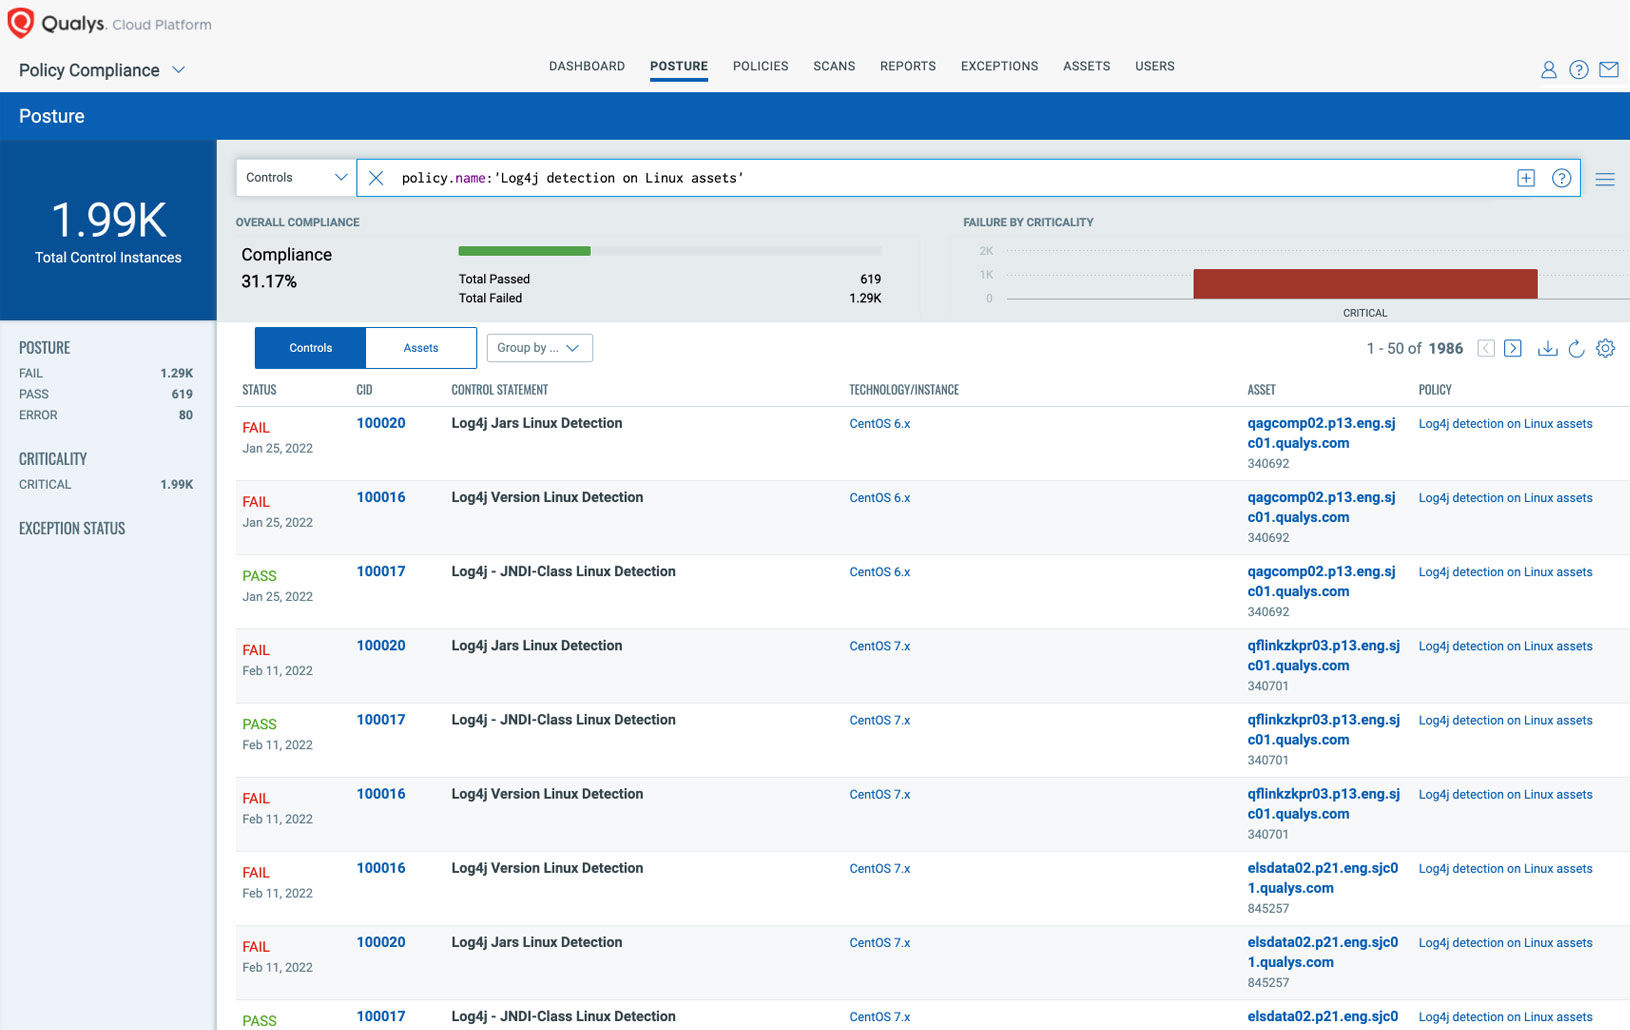The width and height of the screenshot is (1630, 1030).
Task: Open the user profile icon in the header
Action: pyautogui.click(x=1548, y=70)
